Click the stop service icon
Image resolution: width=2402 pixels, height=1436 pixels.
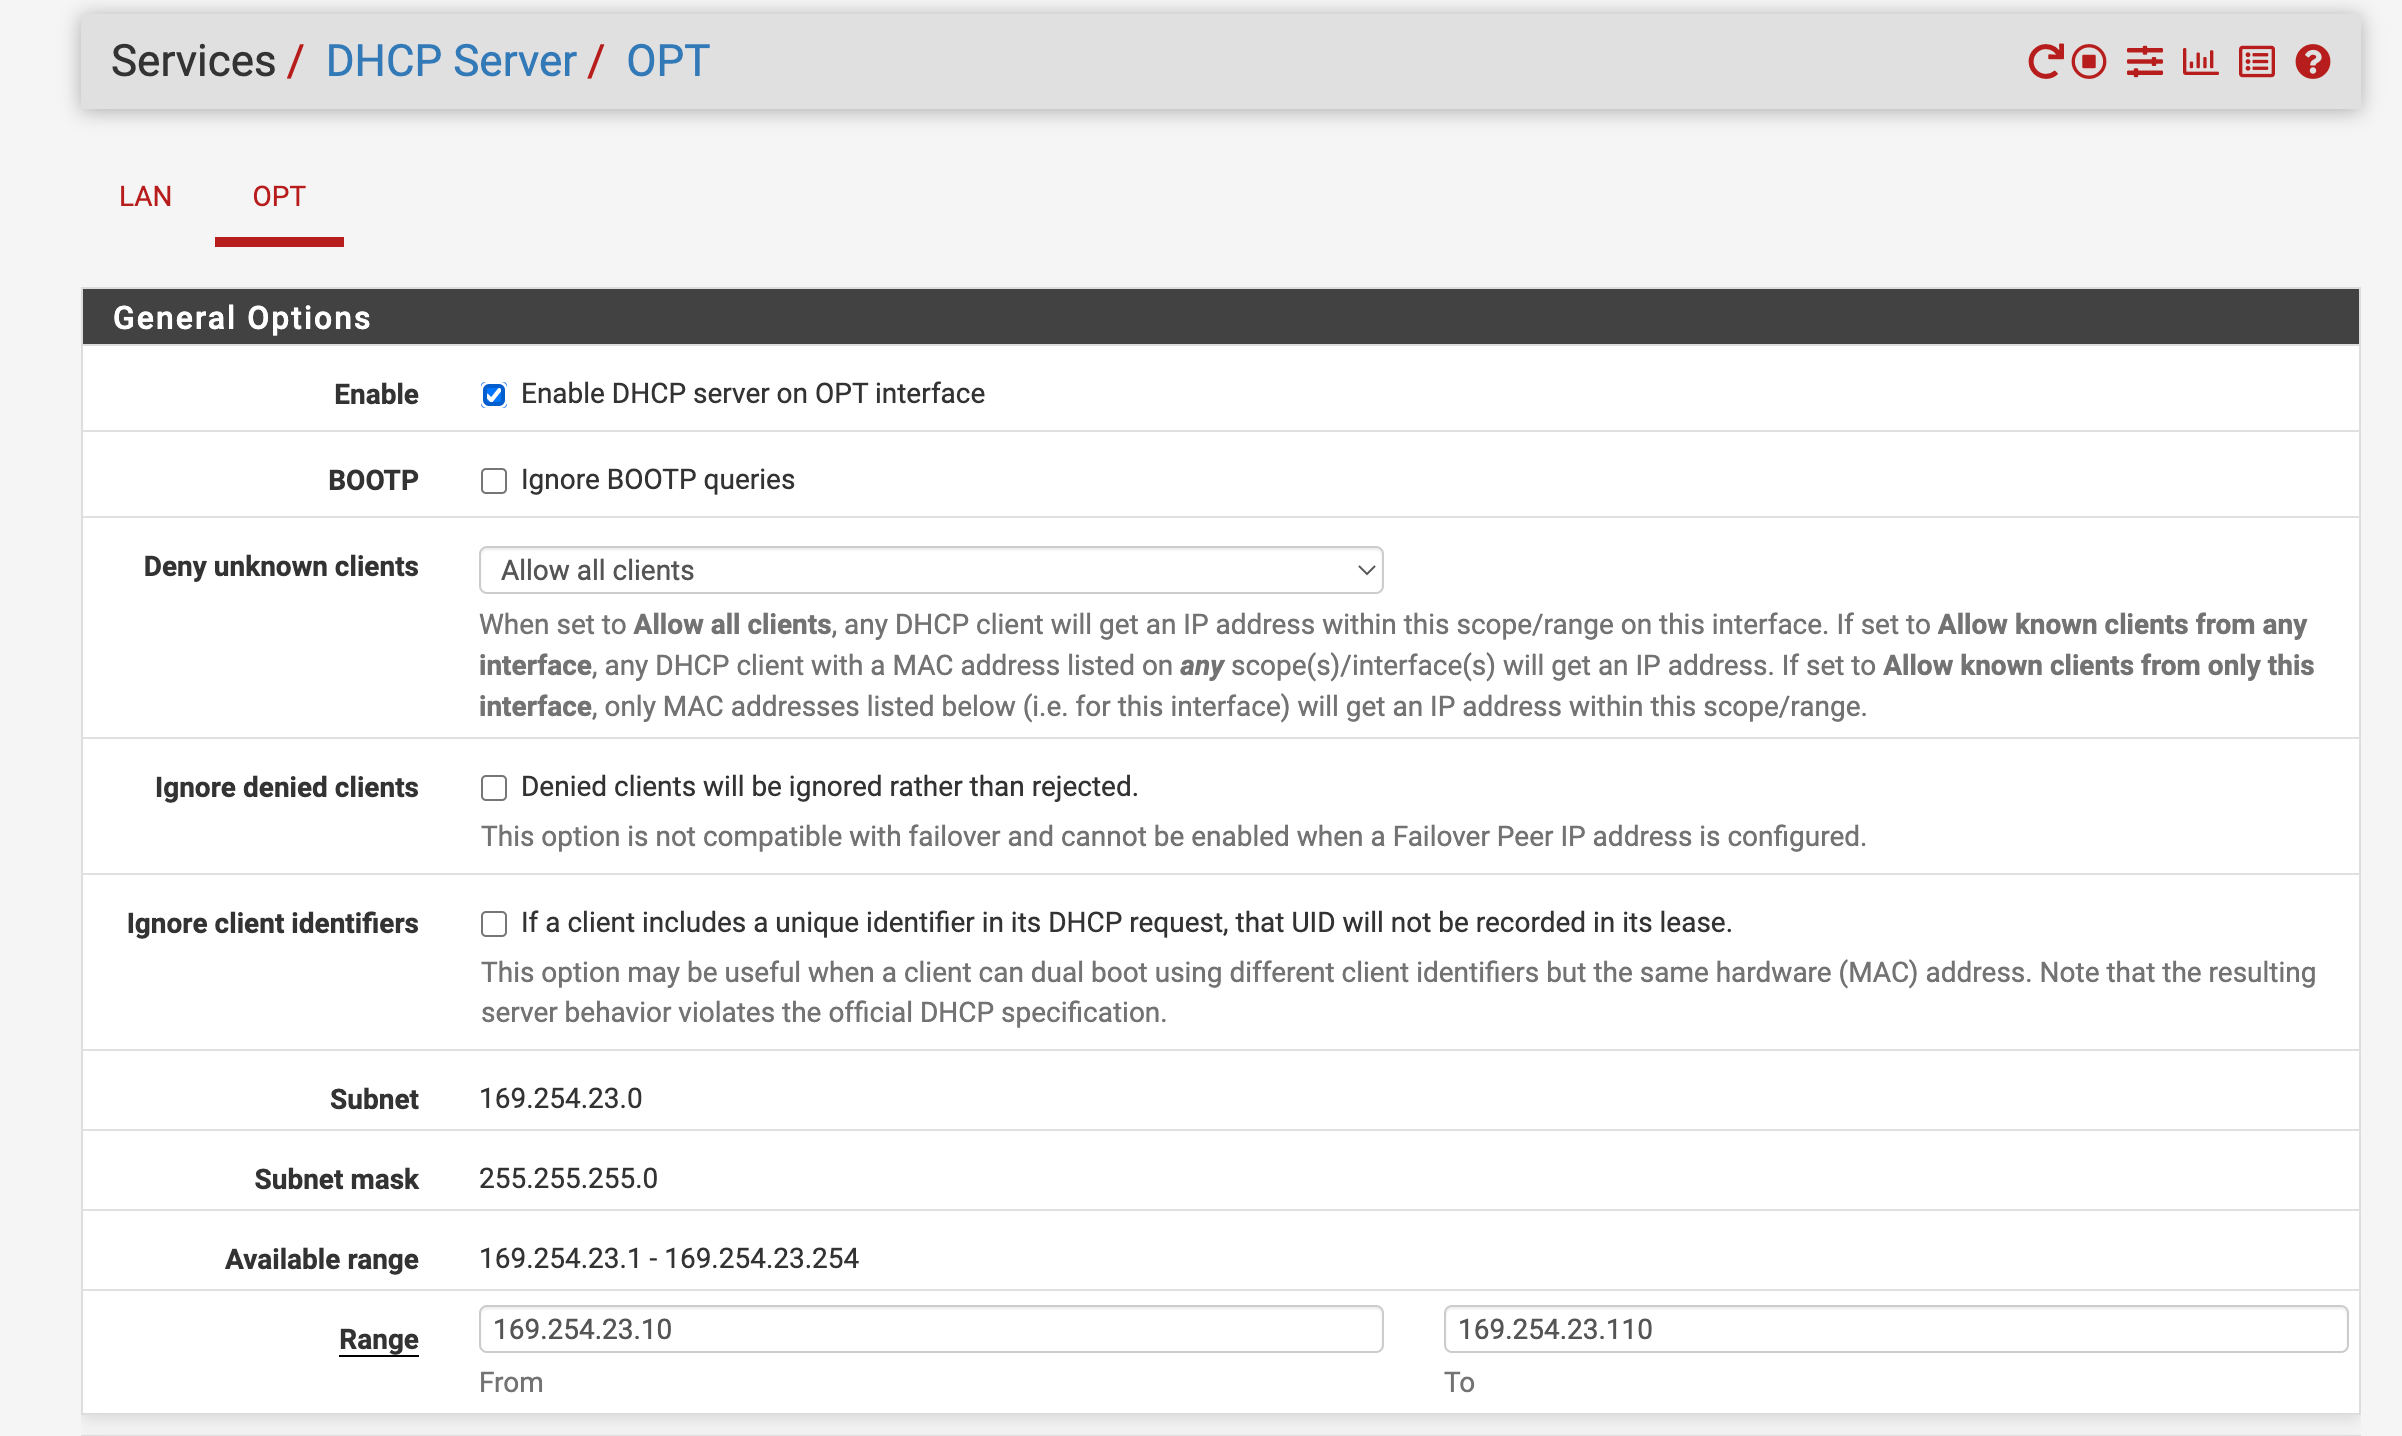(x=2089, y=62)
